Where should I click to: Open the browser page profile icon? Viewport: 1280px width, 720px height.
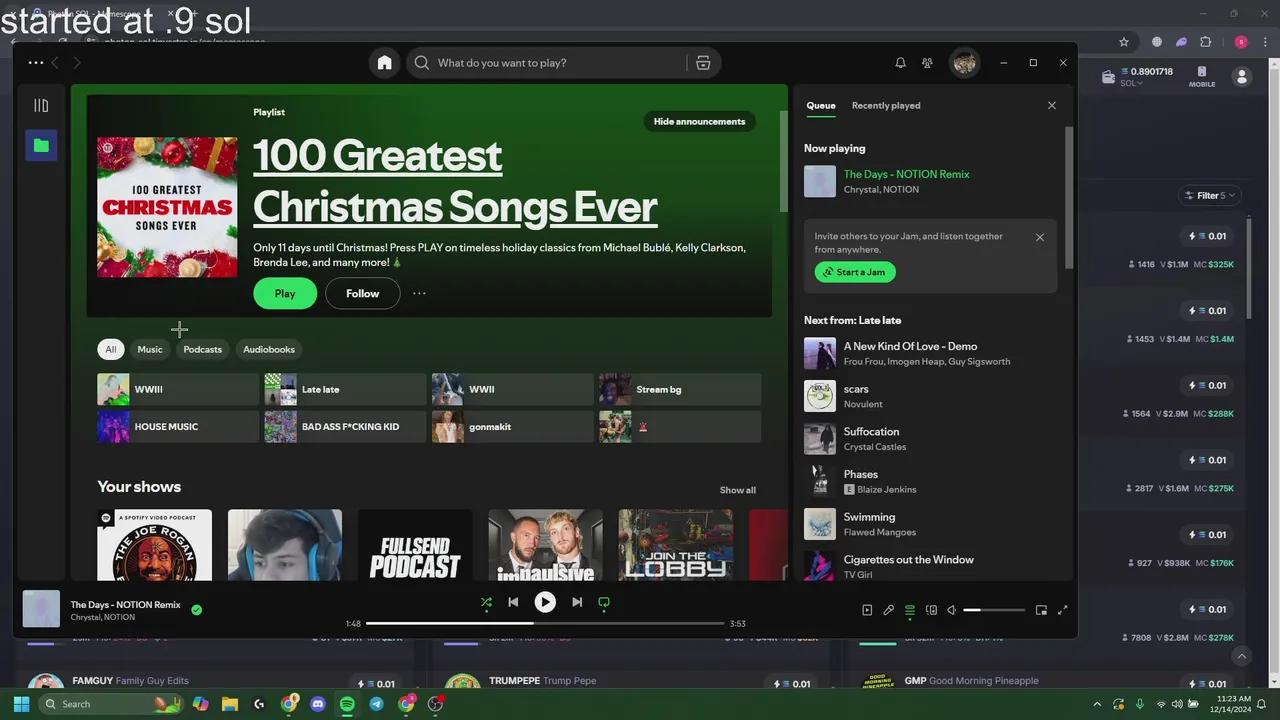pos(1242,77)
